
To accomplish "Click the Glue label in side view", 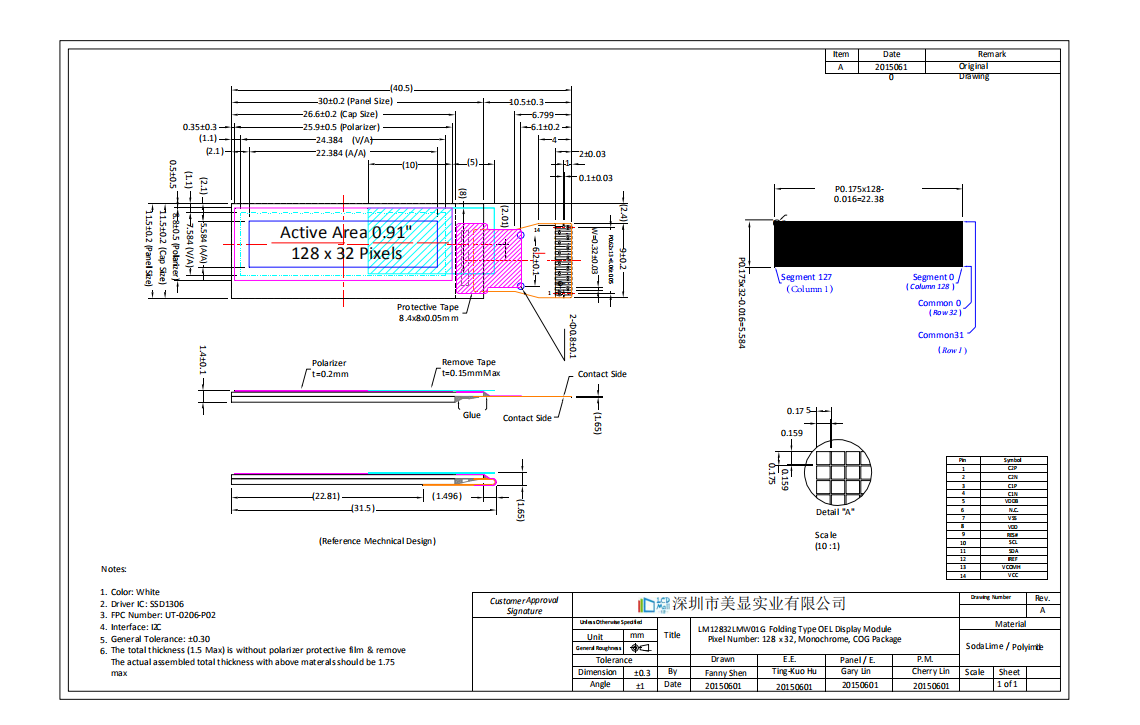I will 471,415.
